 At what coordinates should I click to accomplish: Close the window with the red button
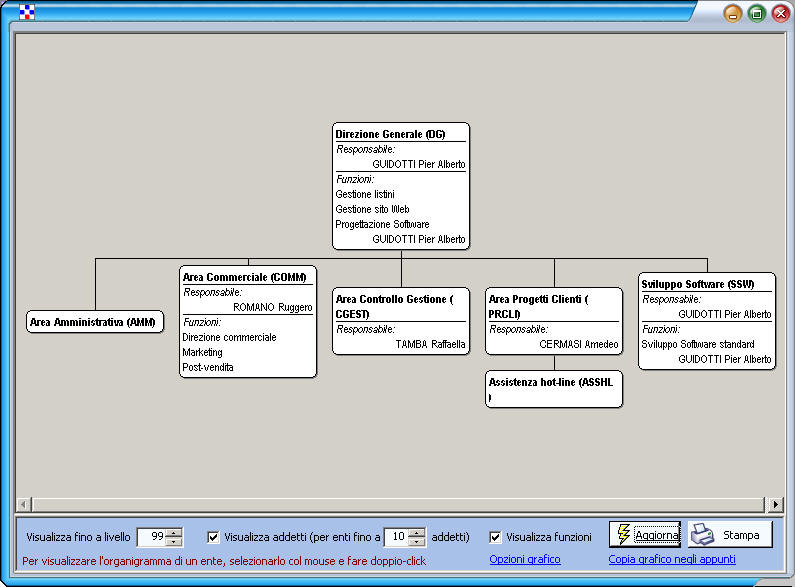tap(780, 13)
